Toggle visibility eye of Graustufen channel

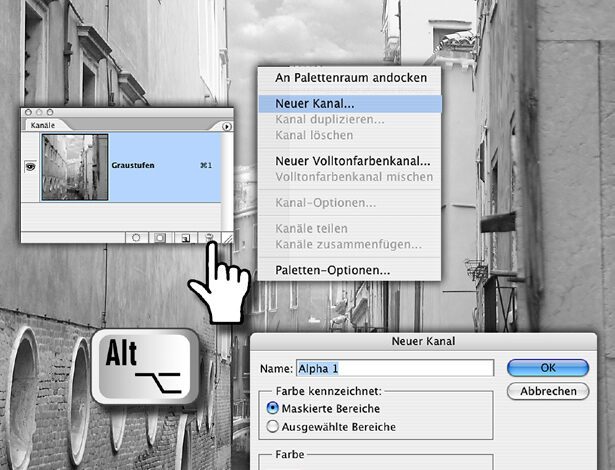tap(30, 167)
